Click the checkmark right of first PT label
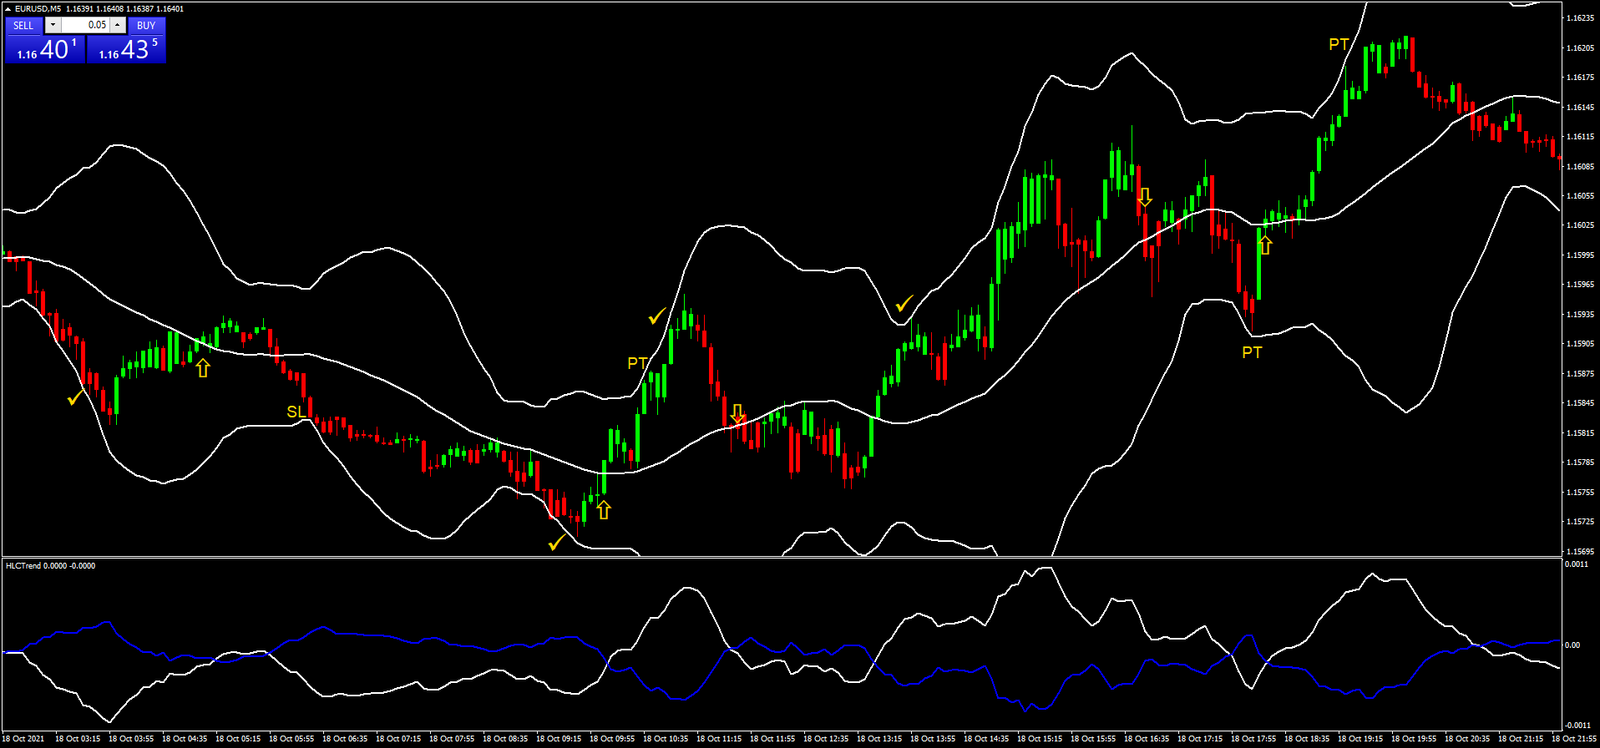This screenshot has height=748, width=1600. (x=657, y=317)
